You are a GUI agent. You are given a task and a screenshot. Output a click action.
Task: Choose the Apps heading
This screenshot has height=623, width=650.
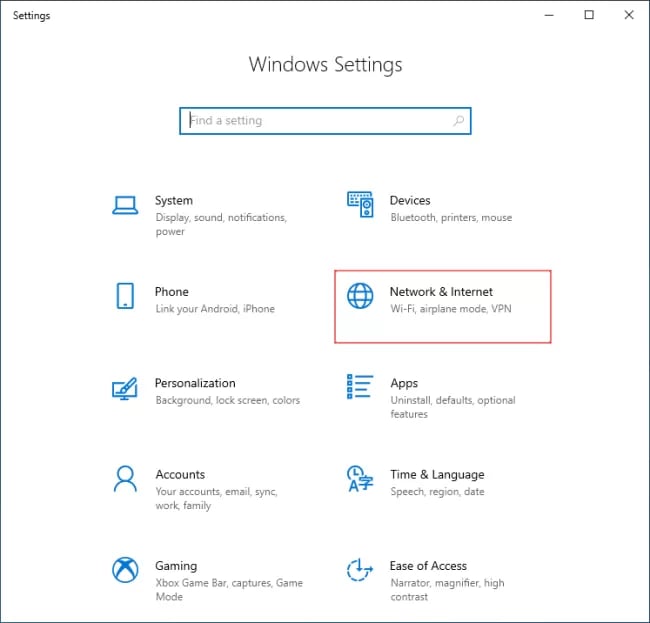pos(404,383)
